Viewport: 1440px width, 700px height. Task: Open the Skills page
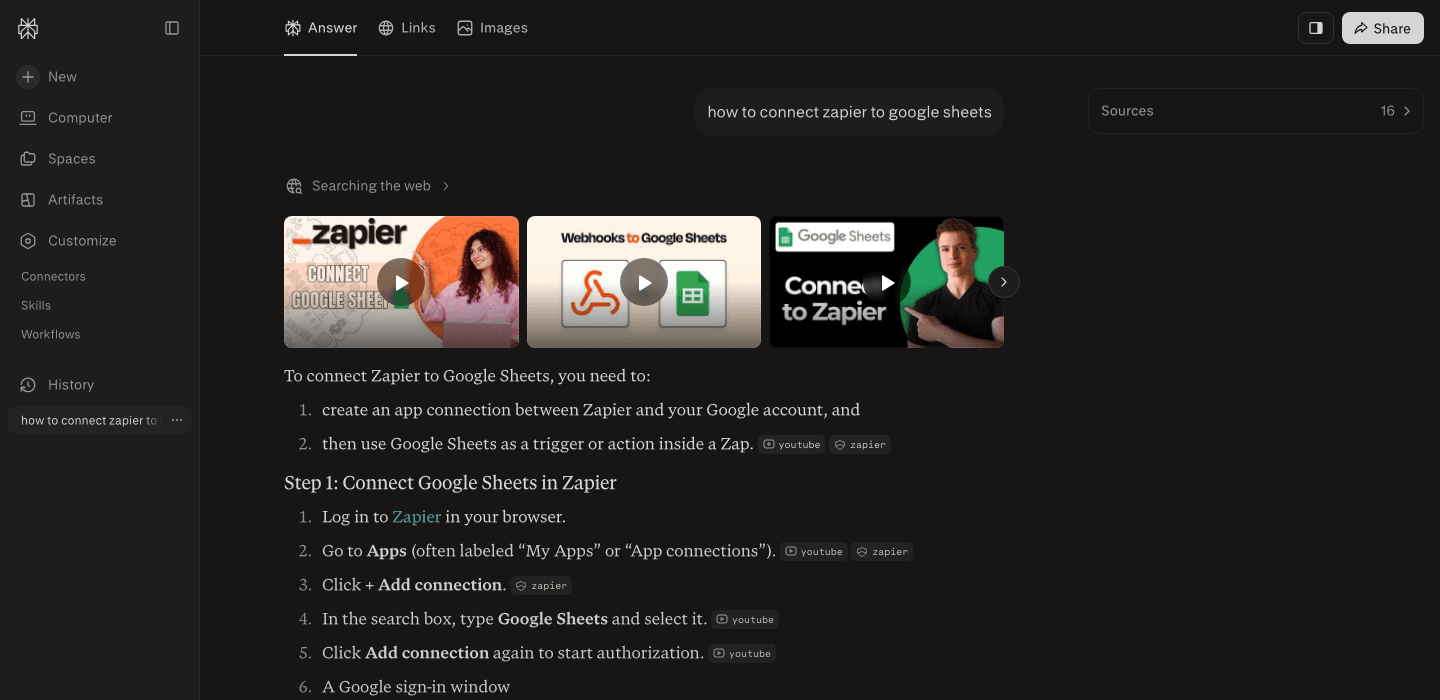36,305
